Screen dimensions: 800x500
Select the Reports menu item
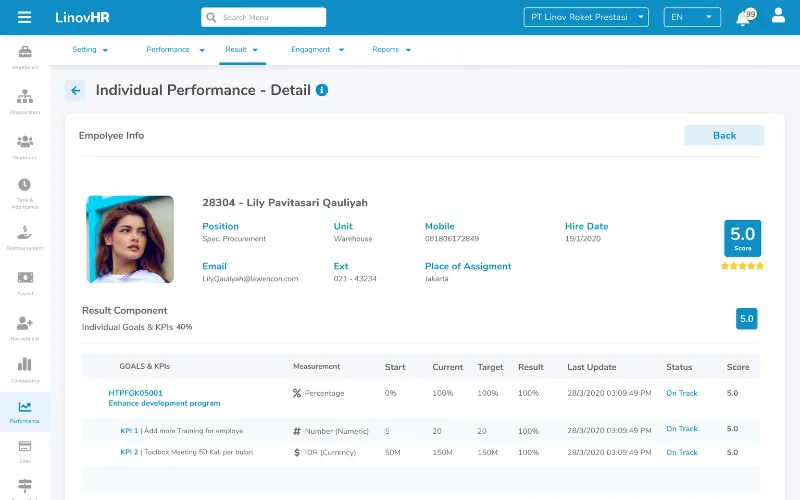[391, 49]
